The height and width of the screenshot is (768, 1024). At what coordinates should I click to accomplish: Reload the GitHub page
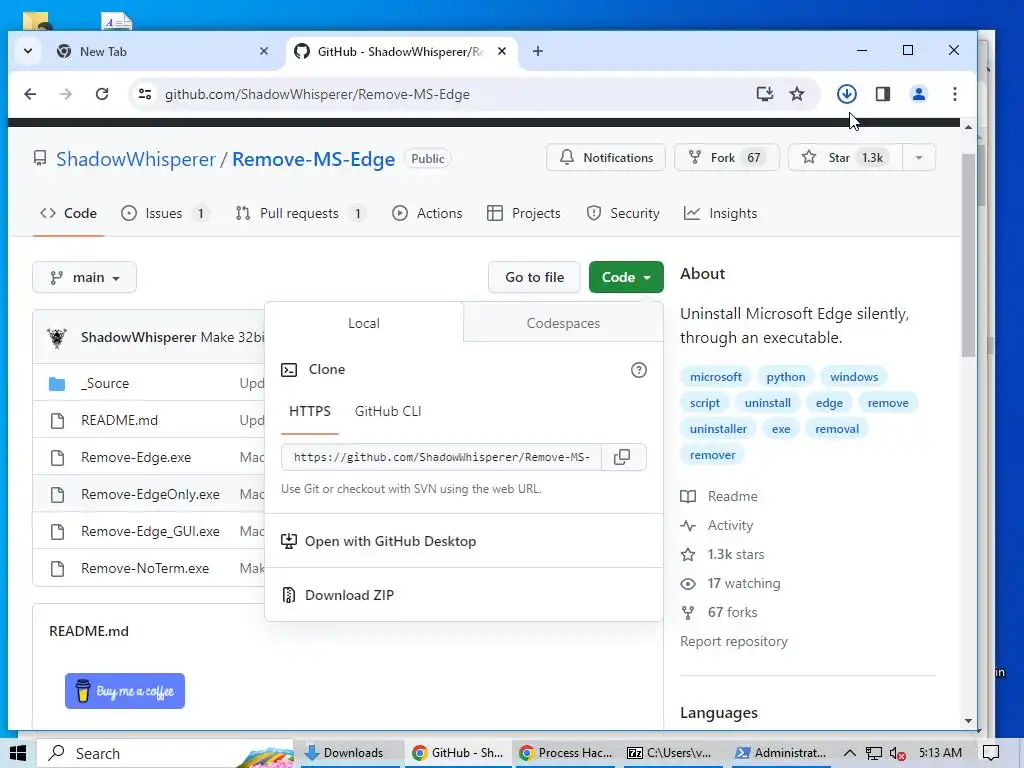point(102,94)
